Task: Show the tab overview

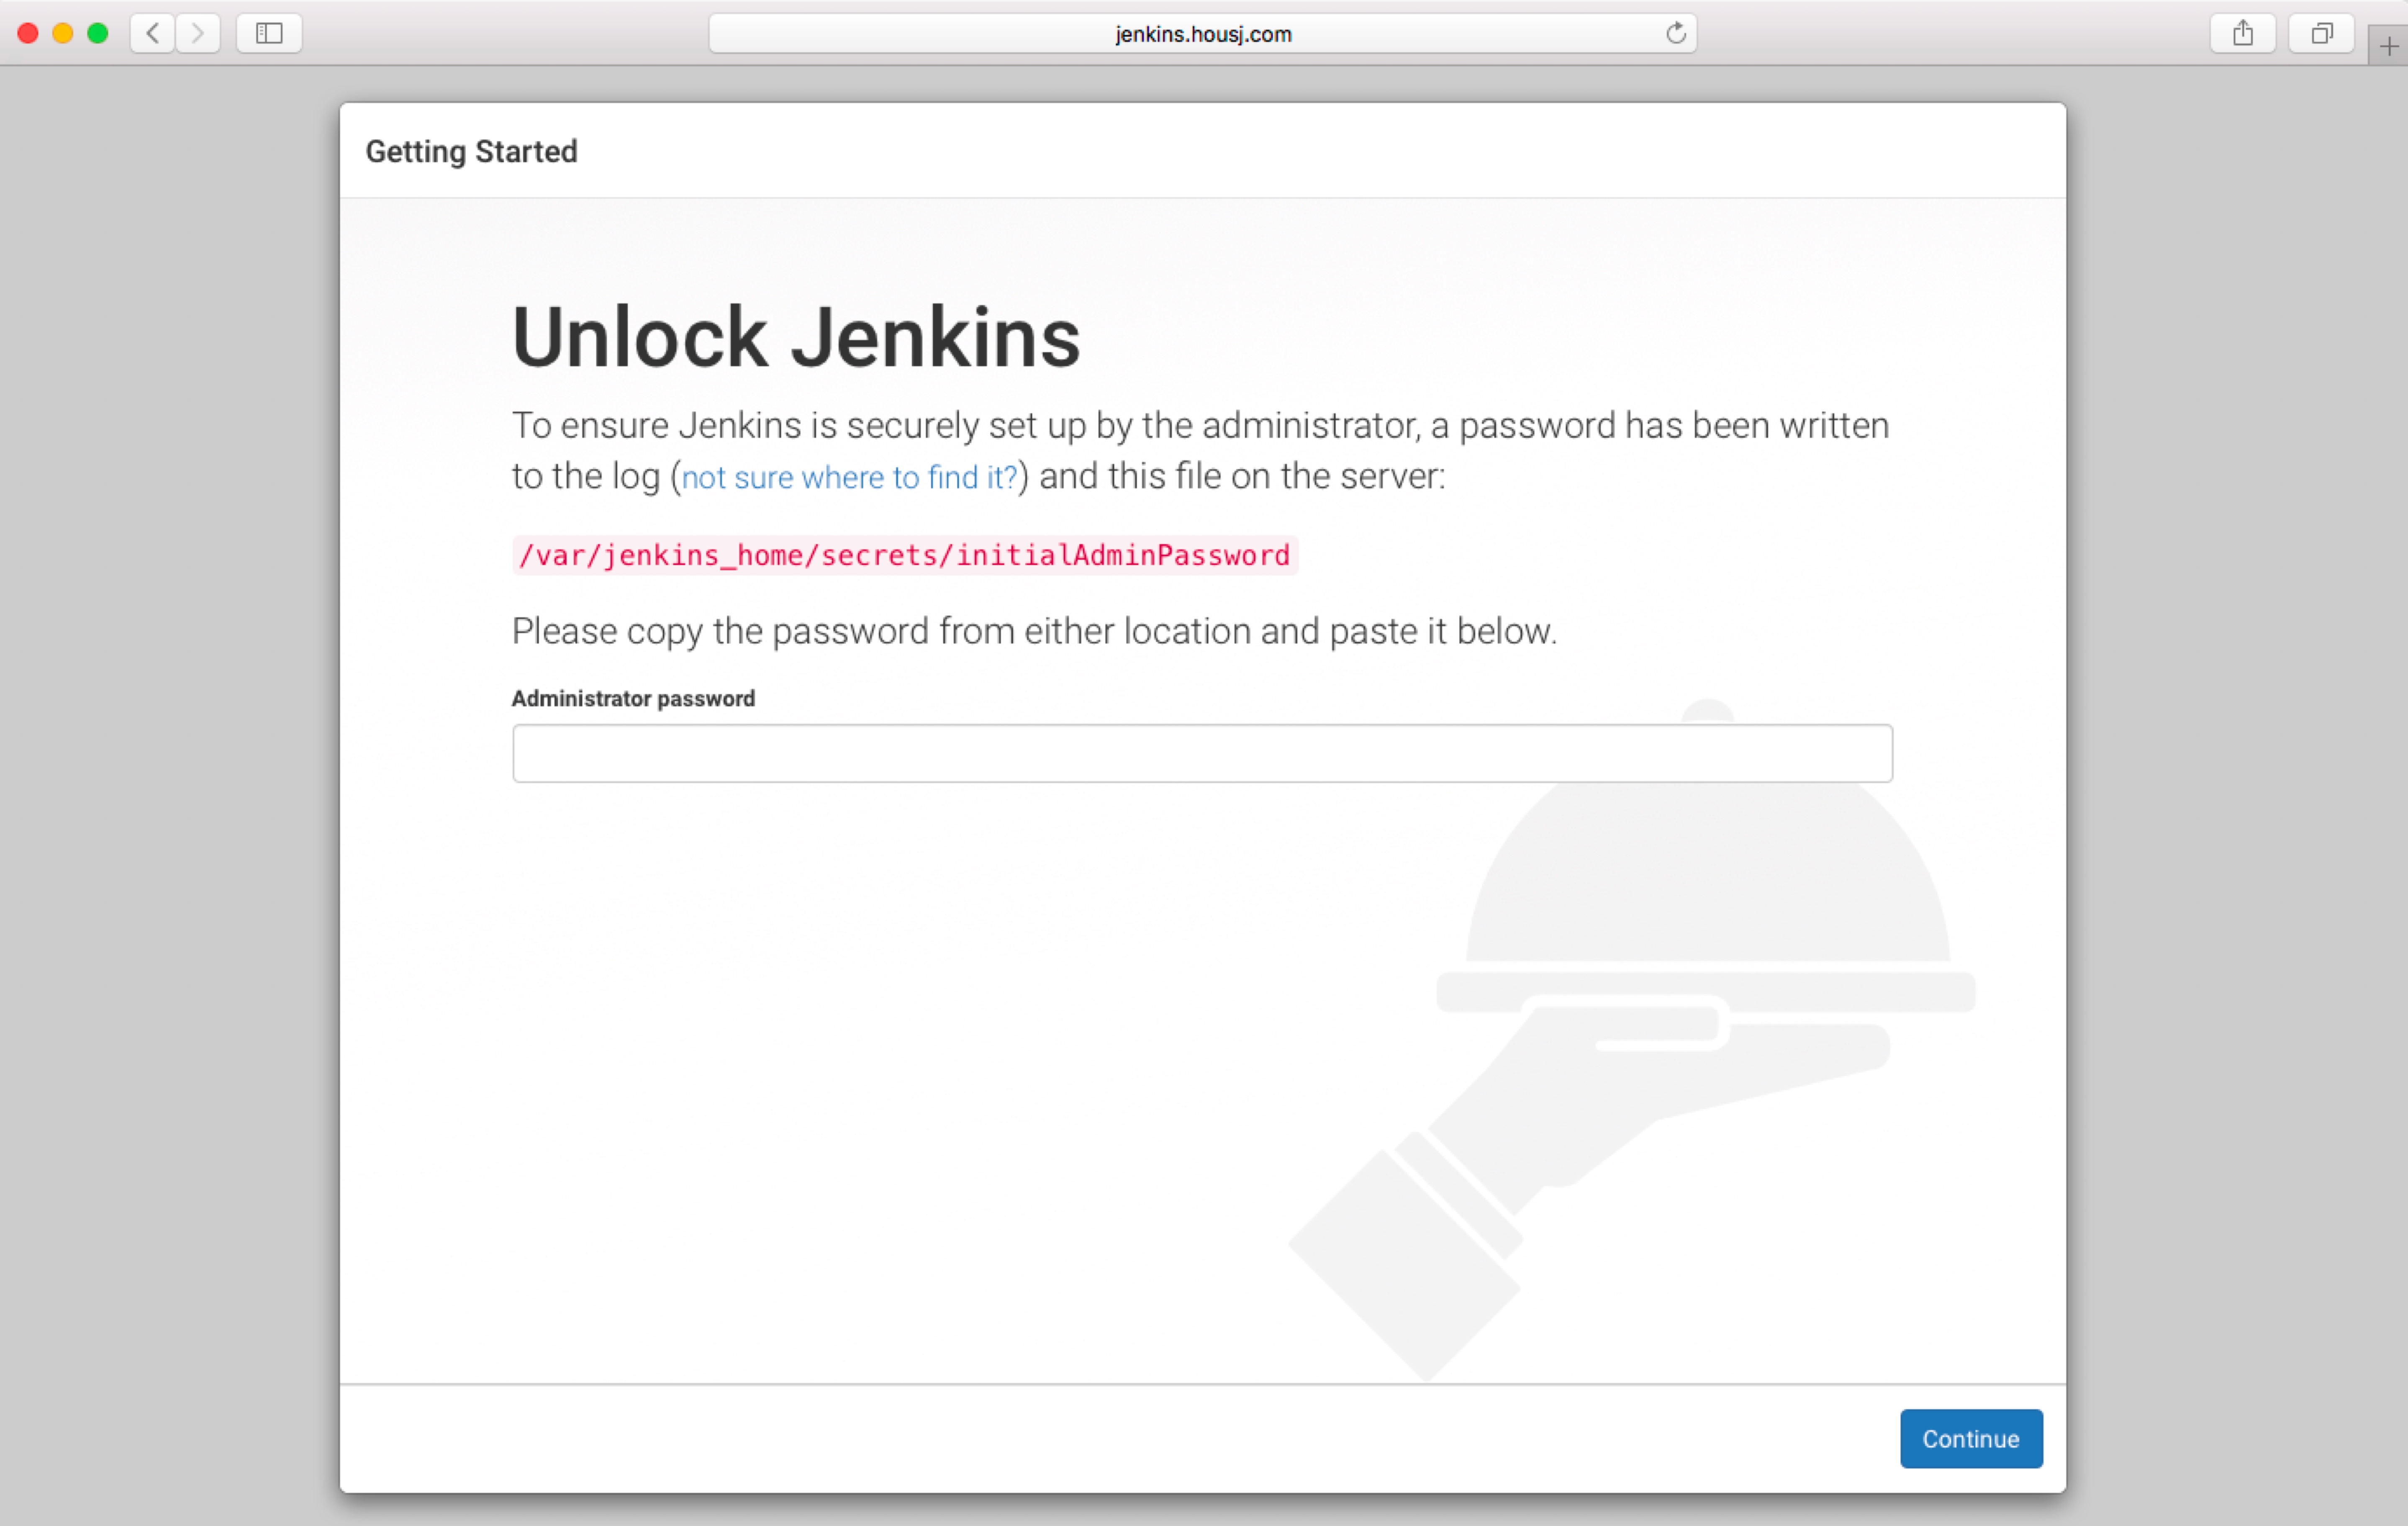Action: tap(2321, 33)
